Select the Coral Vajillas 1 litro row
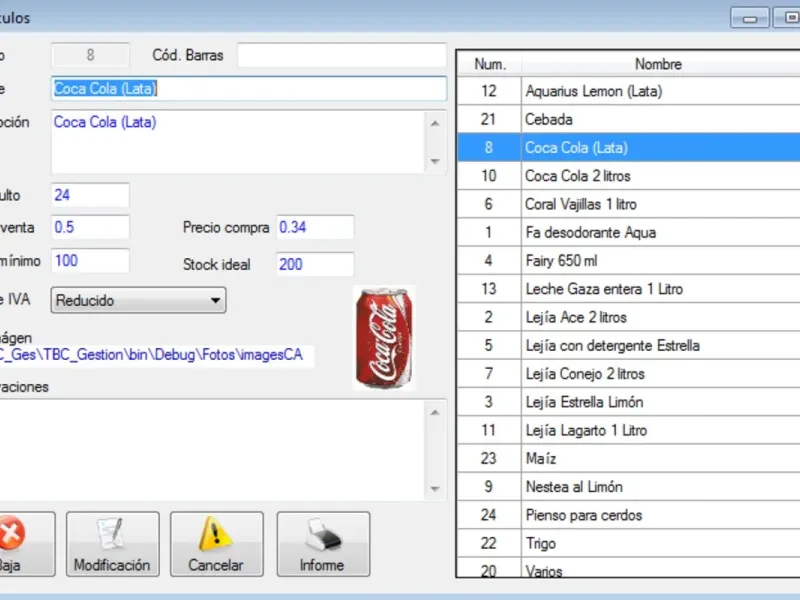800x600 pixels. 629,204
